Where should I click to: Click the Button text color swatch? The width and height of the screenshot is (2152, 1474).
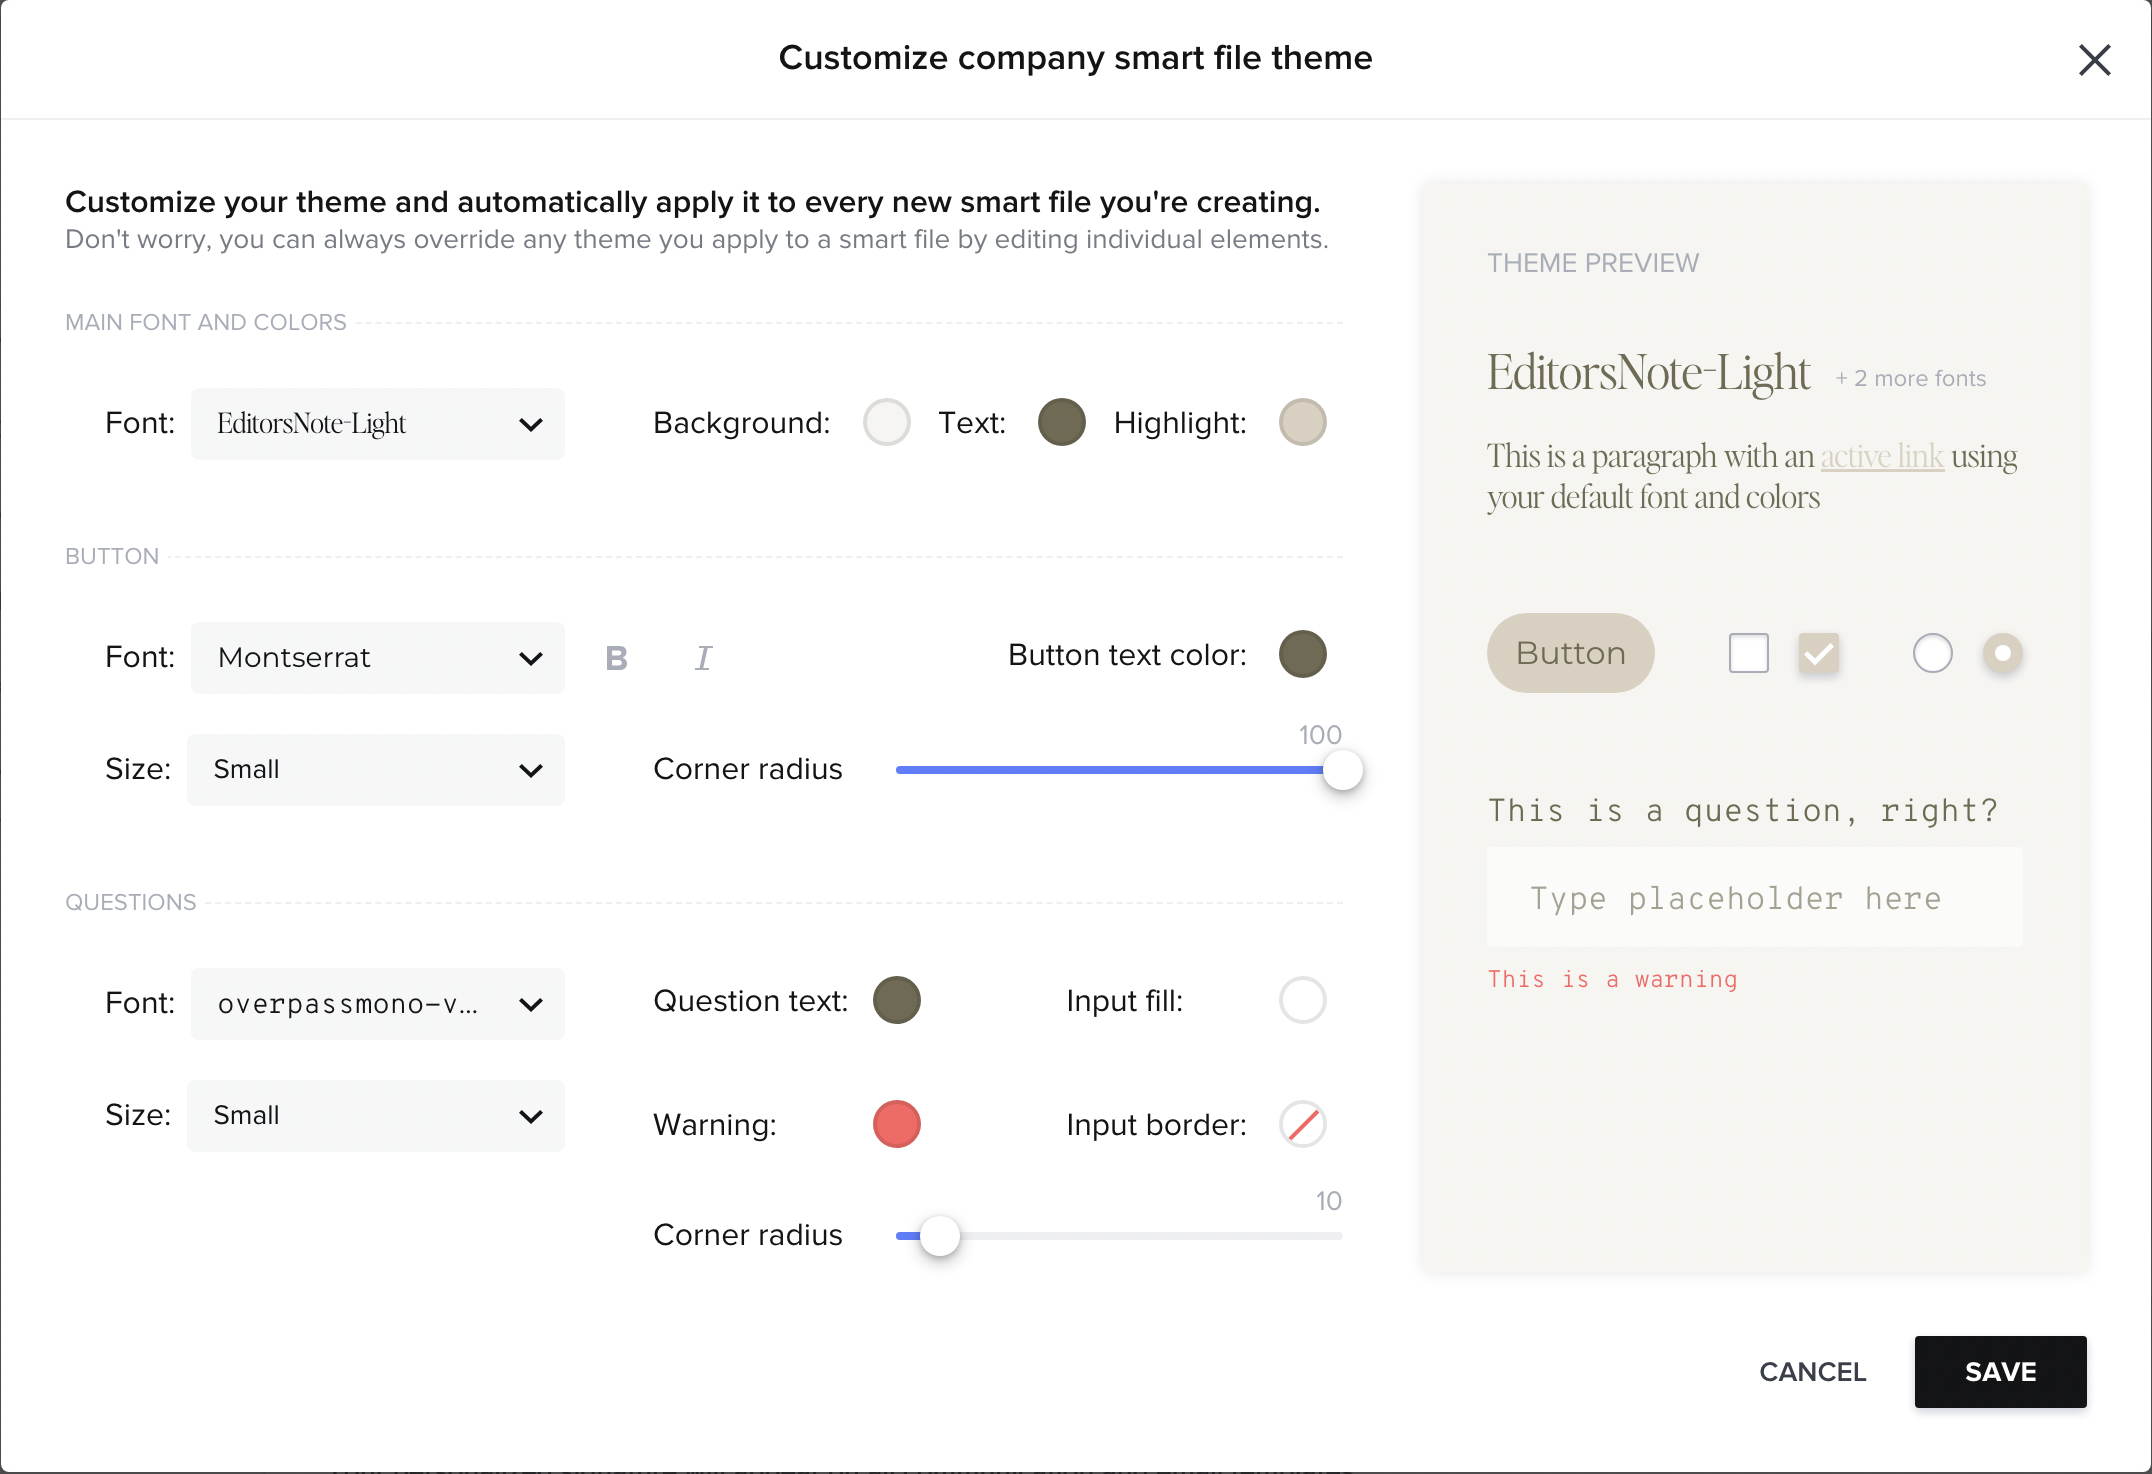1303,656
